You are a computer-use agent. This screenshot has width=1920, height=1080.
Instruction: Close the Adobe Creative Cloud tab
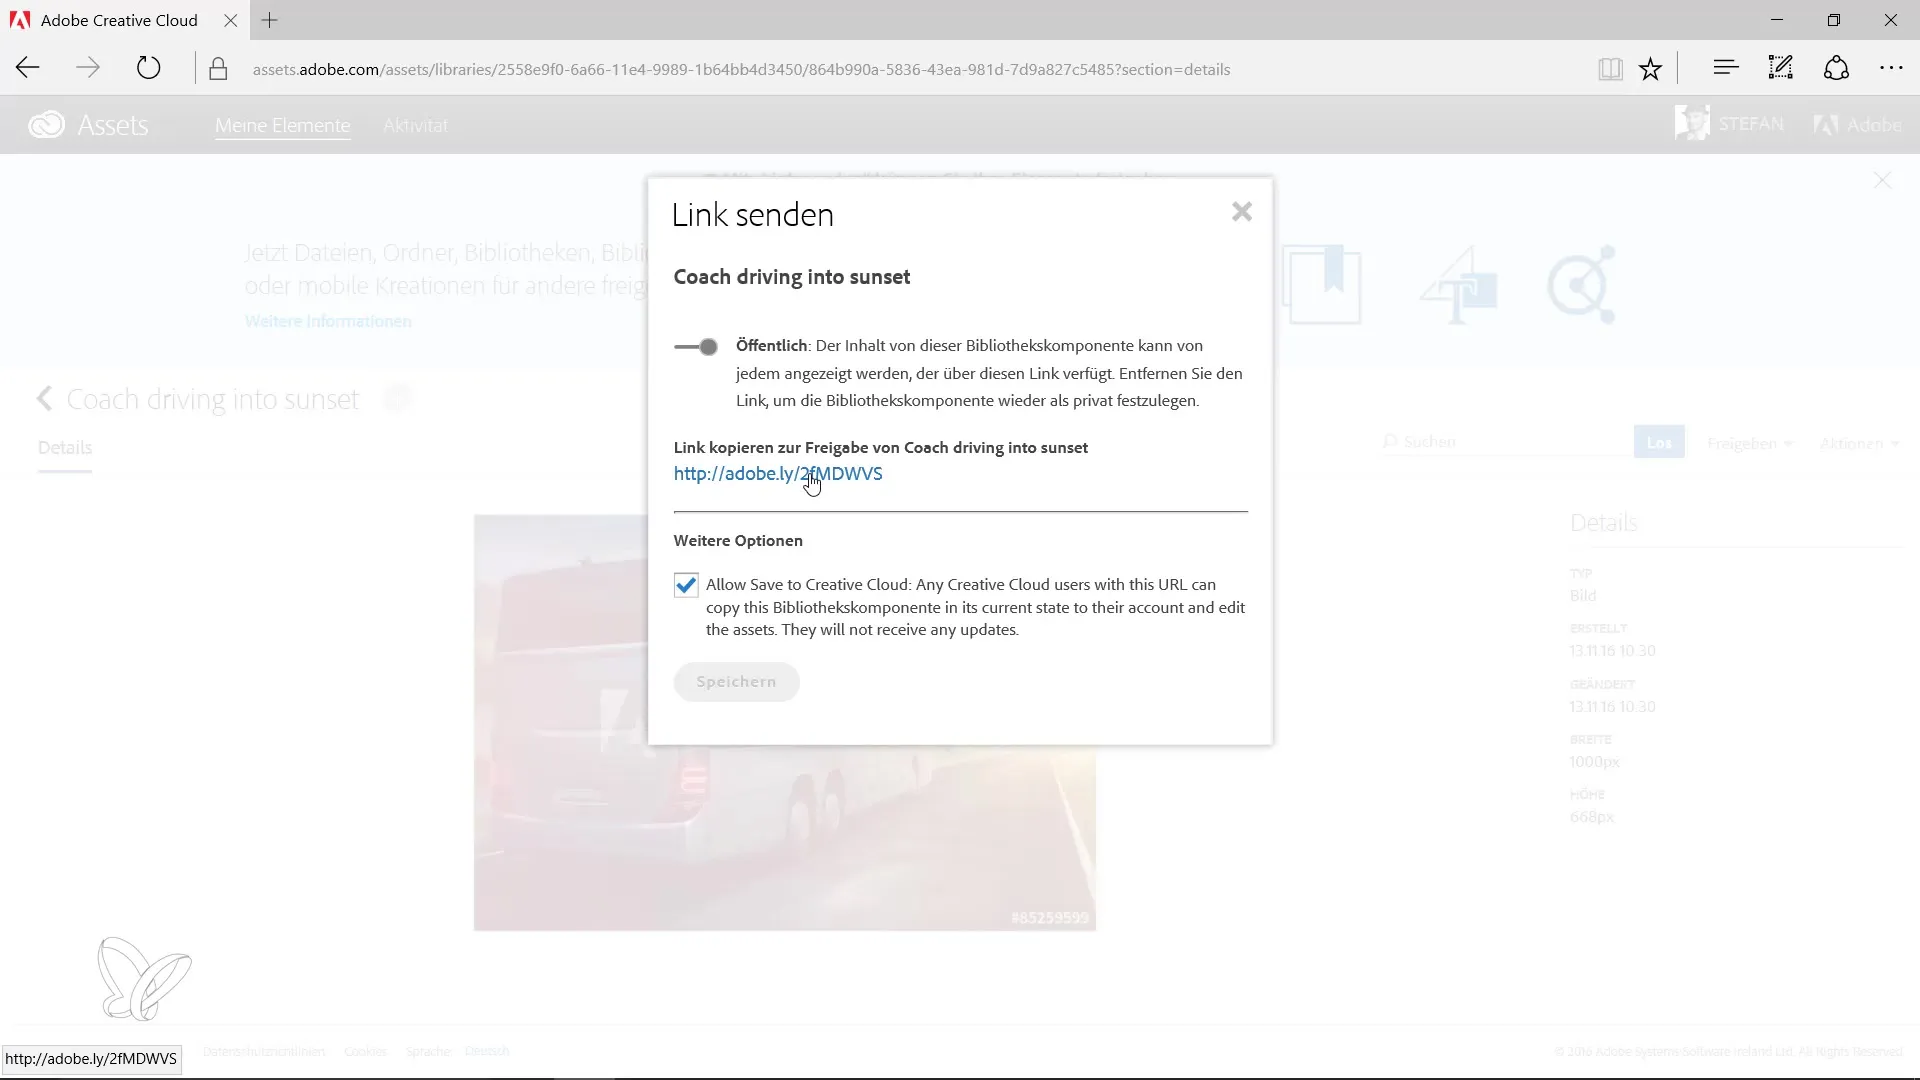tap(231, 20)
